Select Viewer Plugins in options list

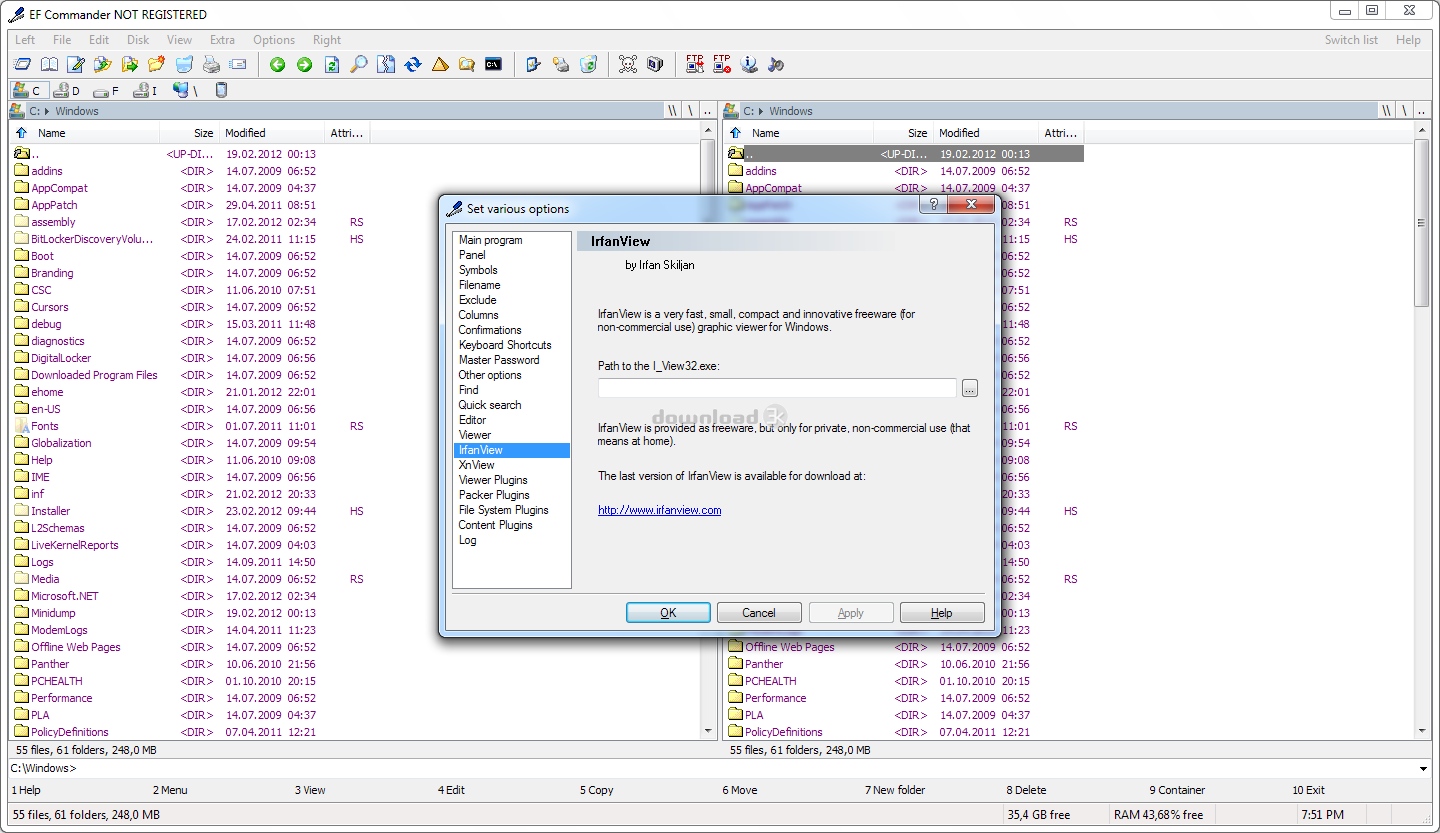(x=493, y=480)
